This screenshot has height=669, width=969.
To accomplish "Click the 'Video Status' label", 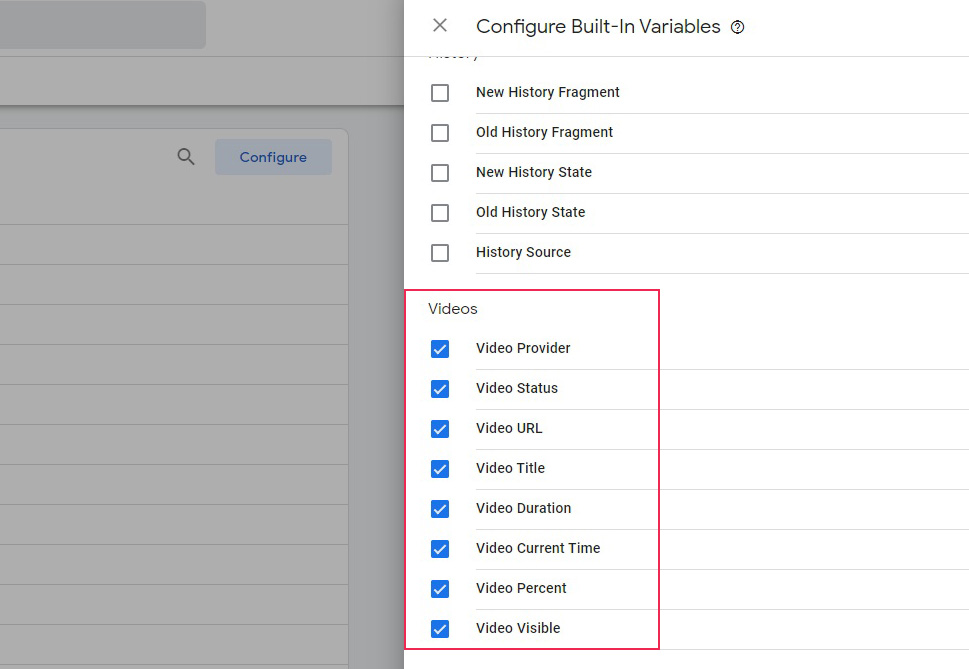I will [517, 388].
